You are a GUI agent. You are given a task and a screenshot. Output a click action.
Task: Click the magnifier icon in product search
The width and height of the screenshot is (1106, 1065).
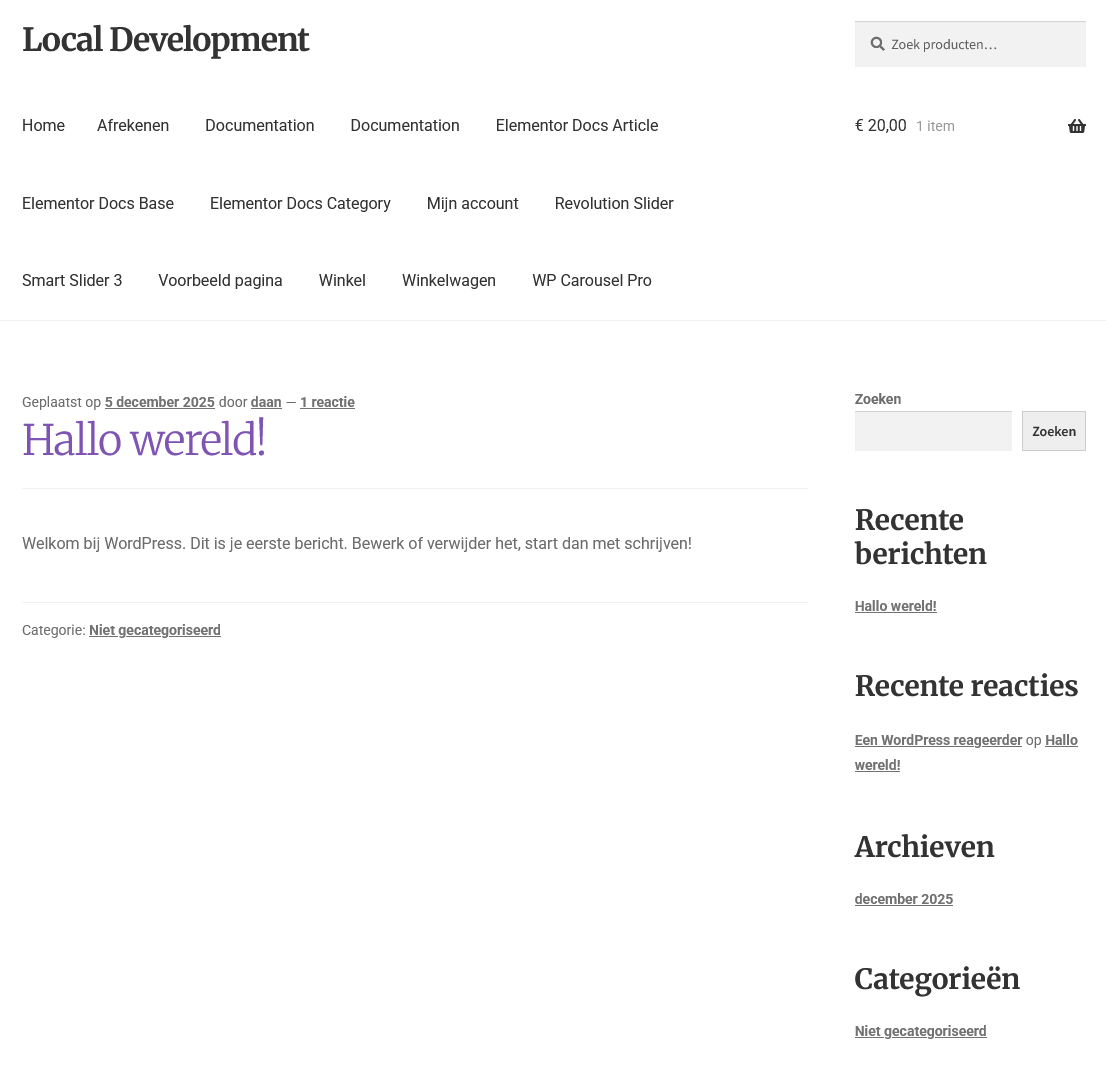click(x=877, y=44)
